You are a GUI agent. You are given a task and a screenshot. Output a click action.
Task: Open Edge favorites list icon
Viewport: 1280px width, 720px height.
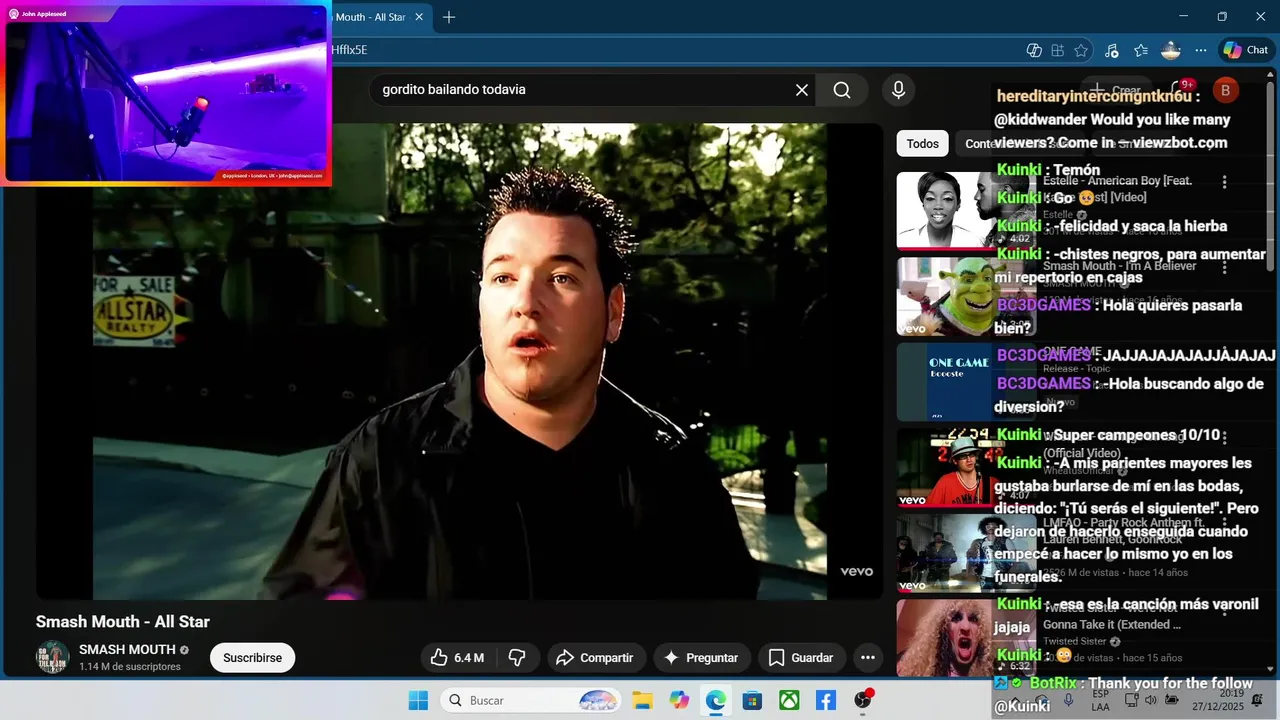1141,50
